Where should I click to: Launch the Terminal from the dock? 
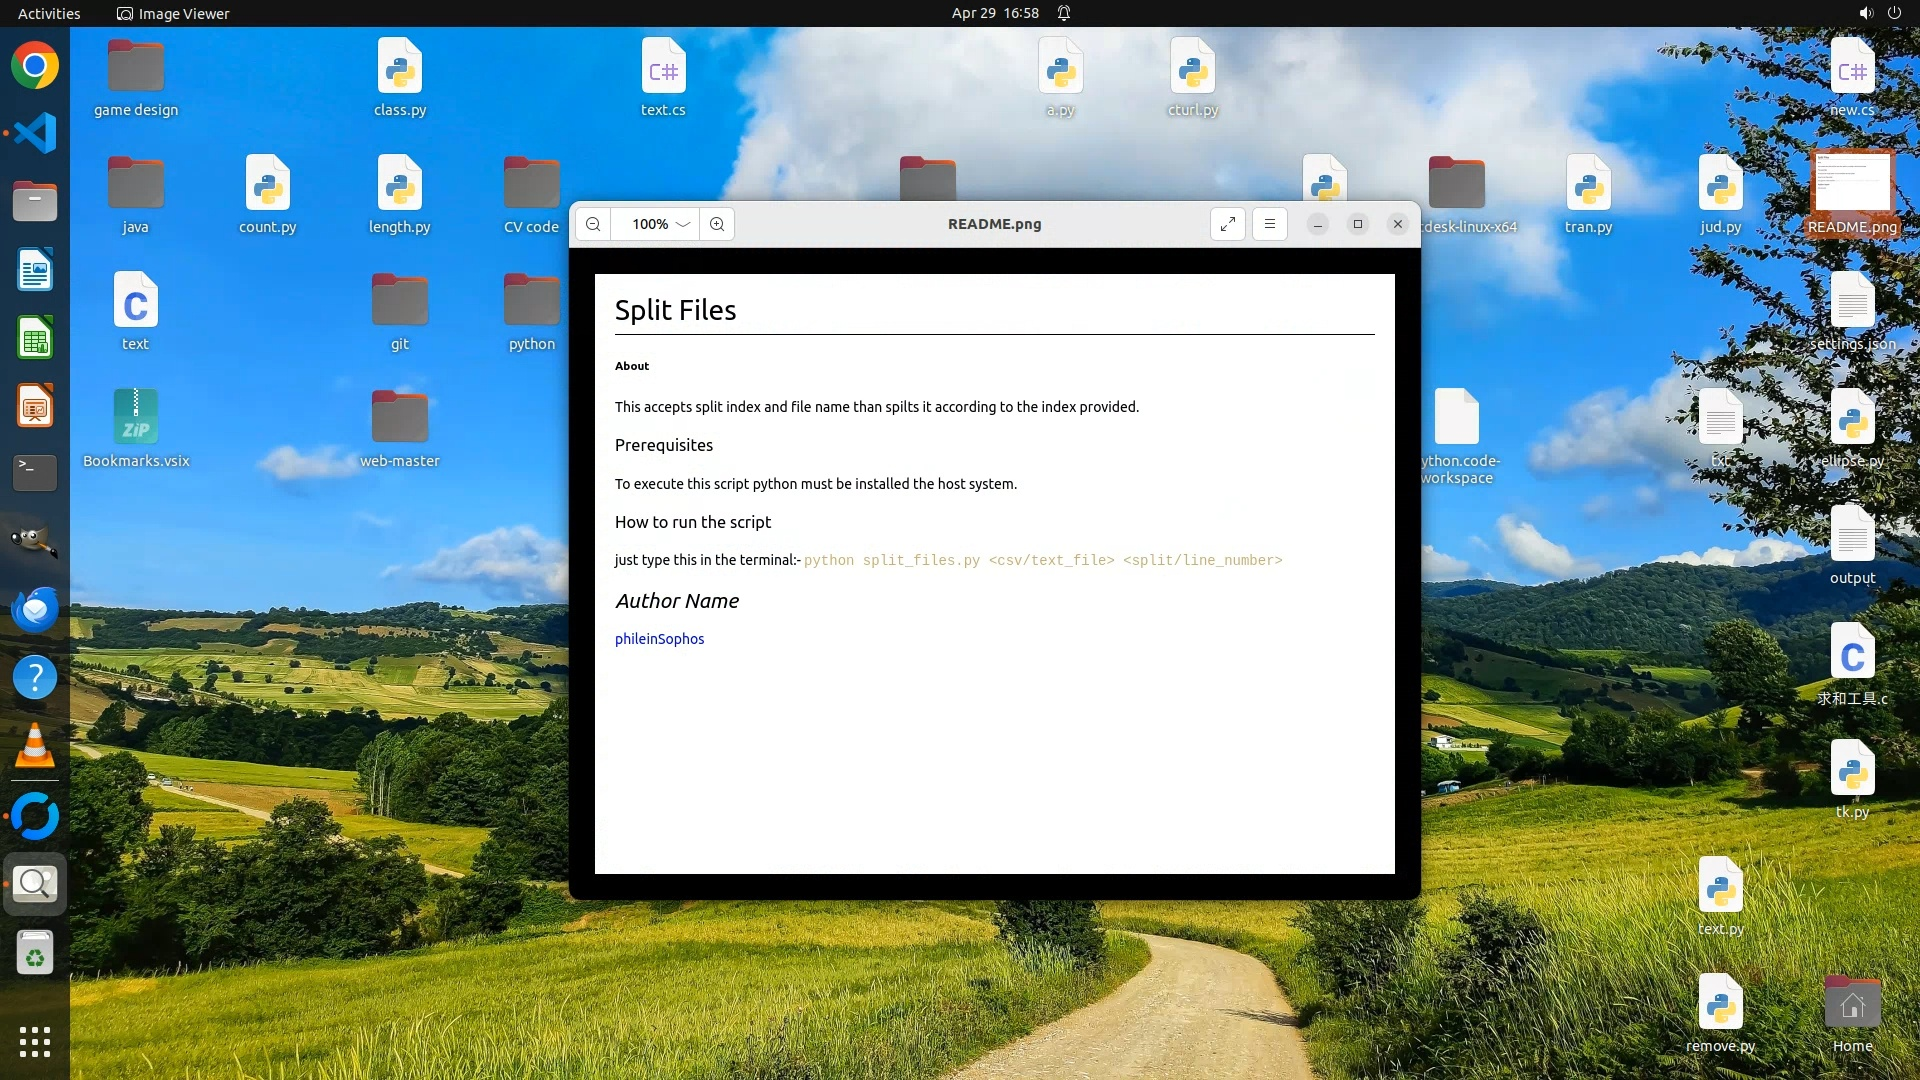pyautogui.click(x=35, y=472)
